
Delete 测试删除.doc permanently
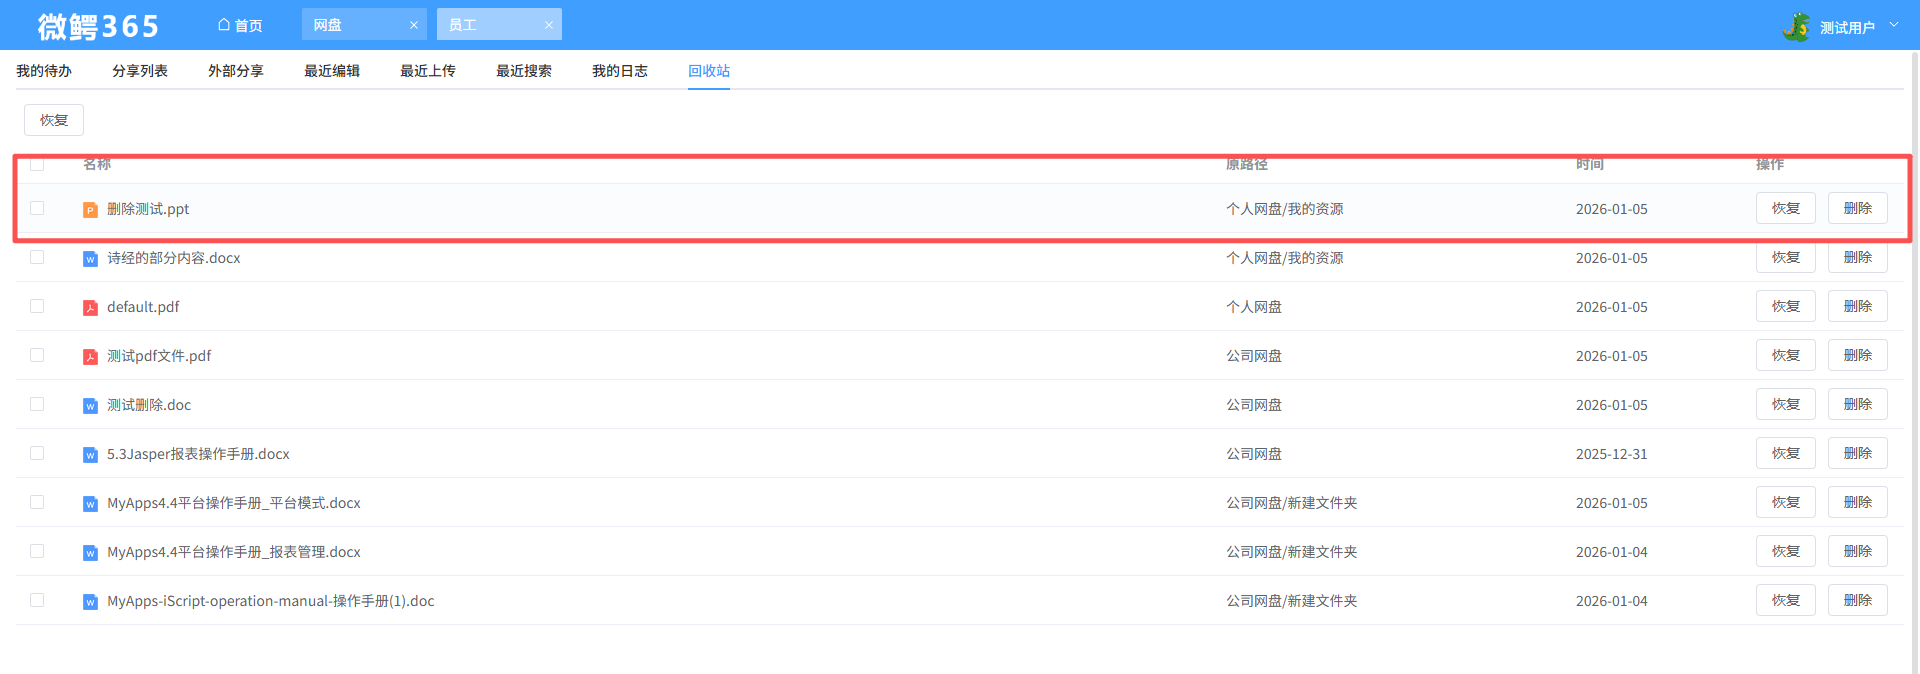click(1858, 404)
